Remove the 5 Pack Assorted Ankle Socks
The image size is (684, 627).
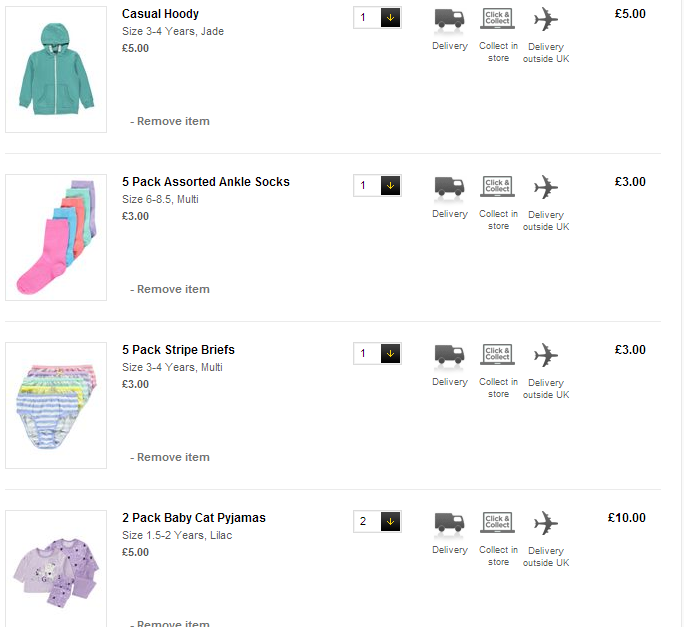tap(173, 289)
